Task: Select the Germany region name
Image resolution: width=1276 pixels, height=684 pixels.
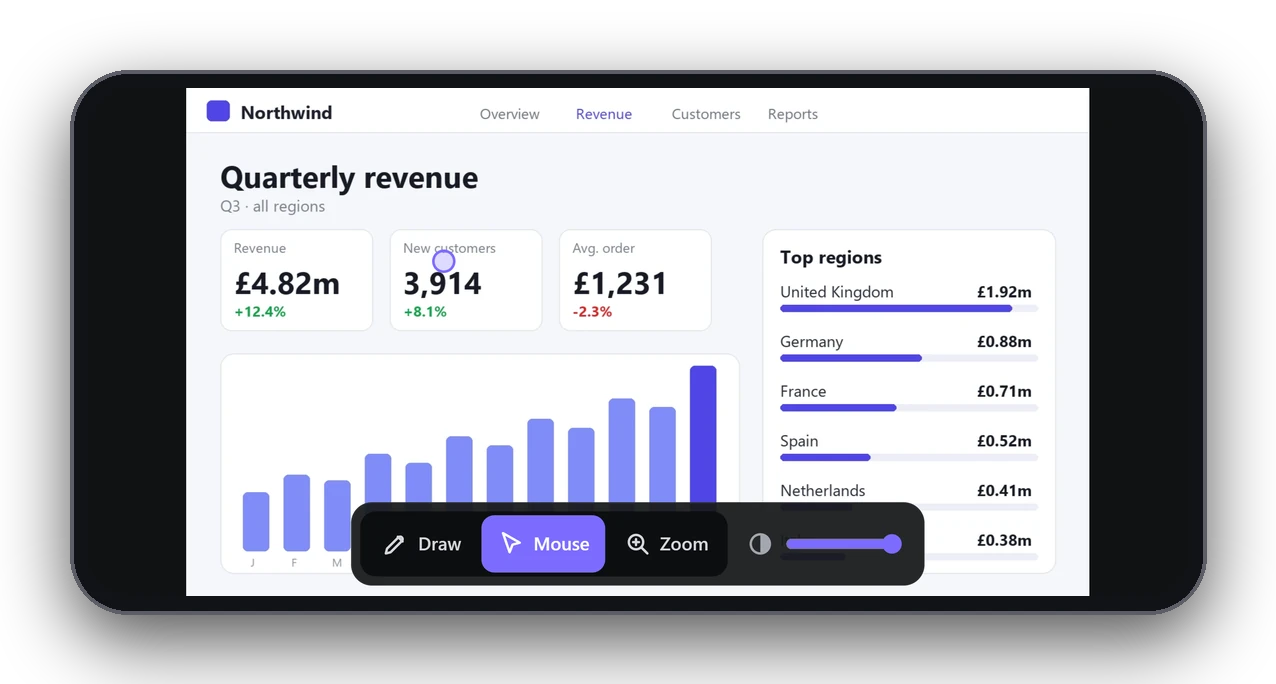Action: point(812,342)
